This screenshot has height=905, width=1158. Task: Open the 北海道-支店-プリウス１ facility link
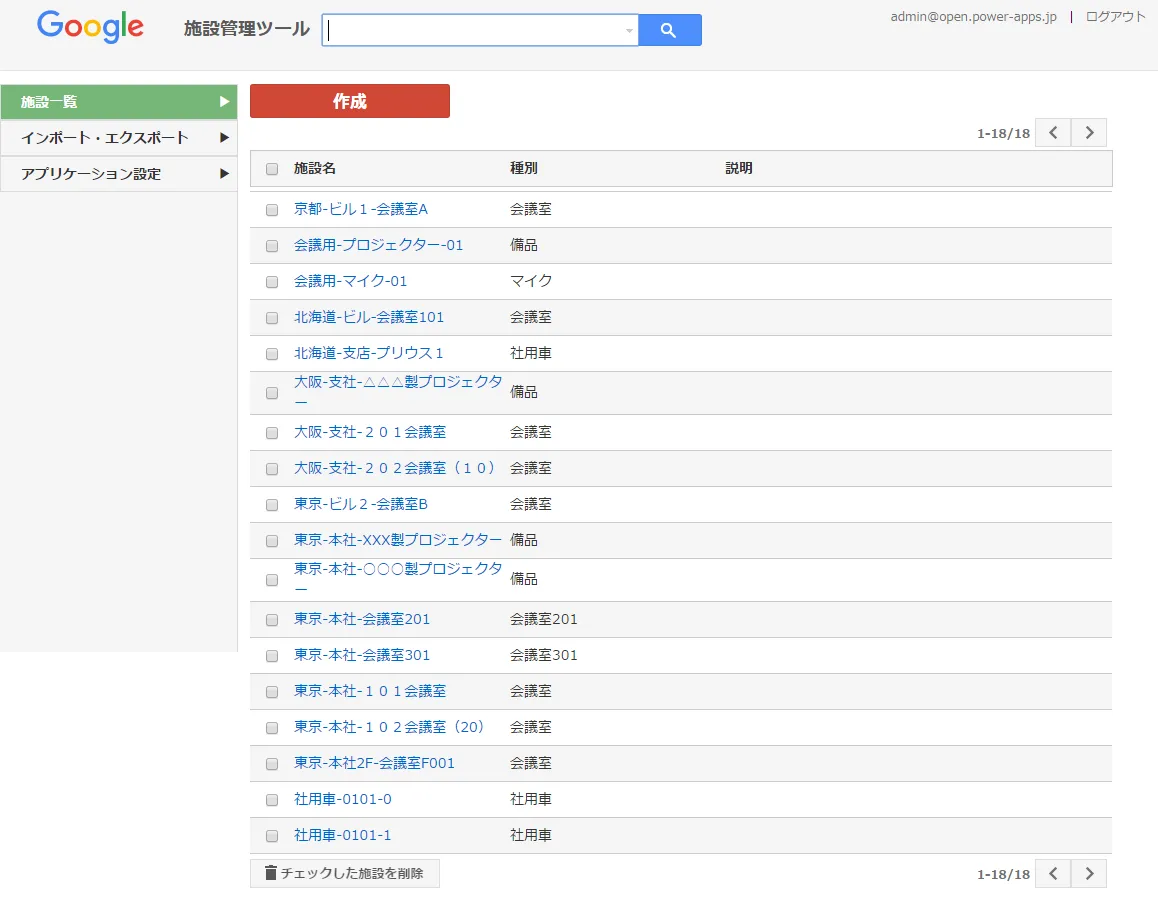point(369,353)
